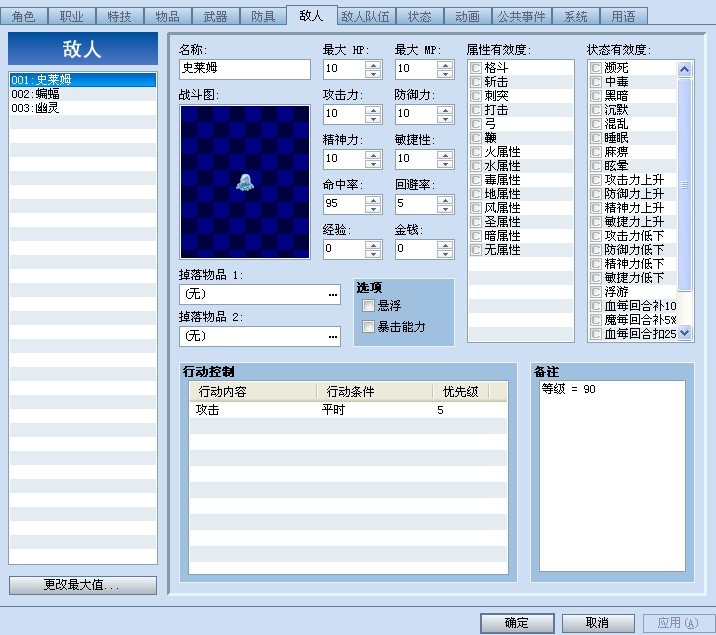Click the state list scroll-up arrow

(684, 69)
